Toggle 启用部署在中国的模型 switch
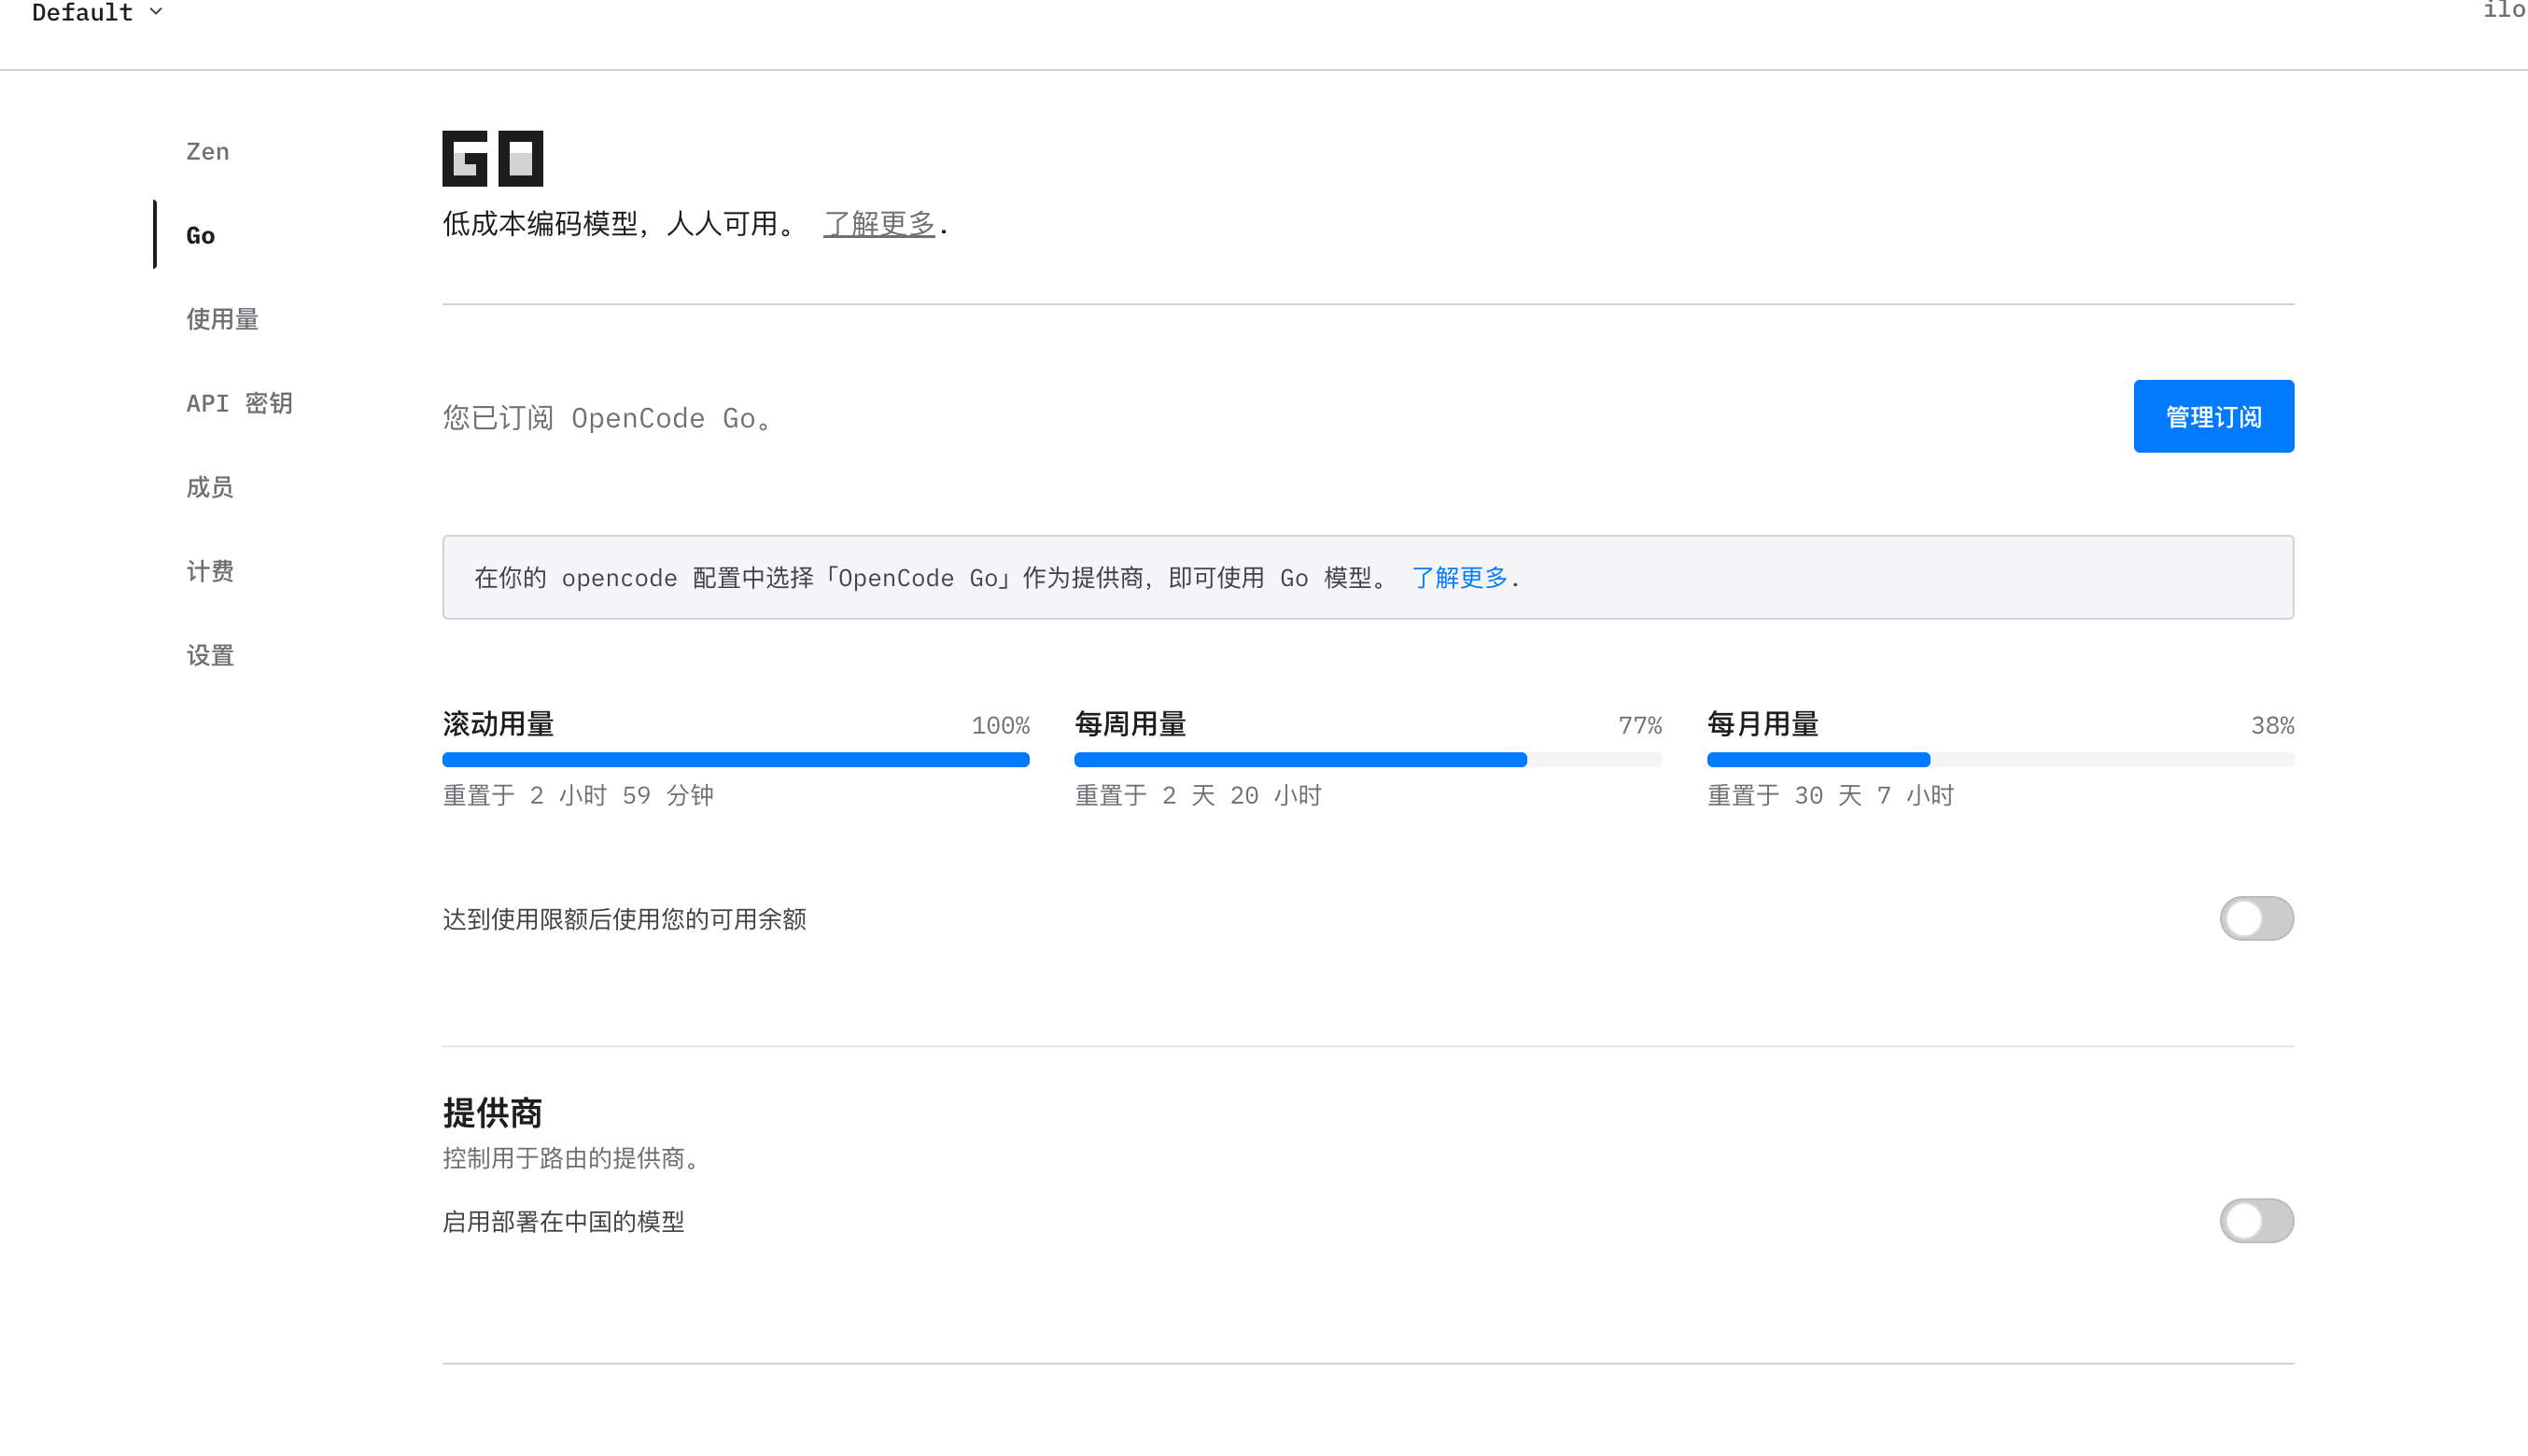The image size is (2528, 1456). click(x=2256, y=1220)
